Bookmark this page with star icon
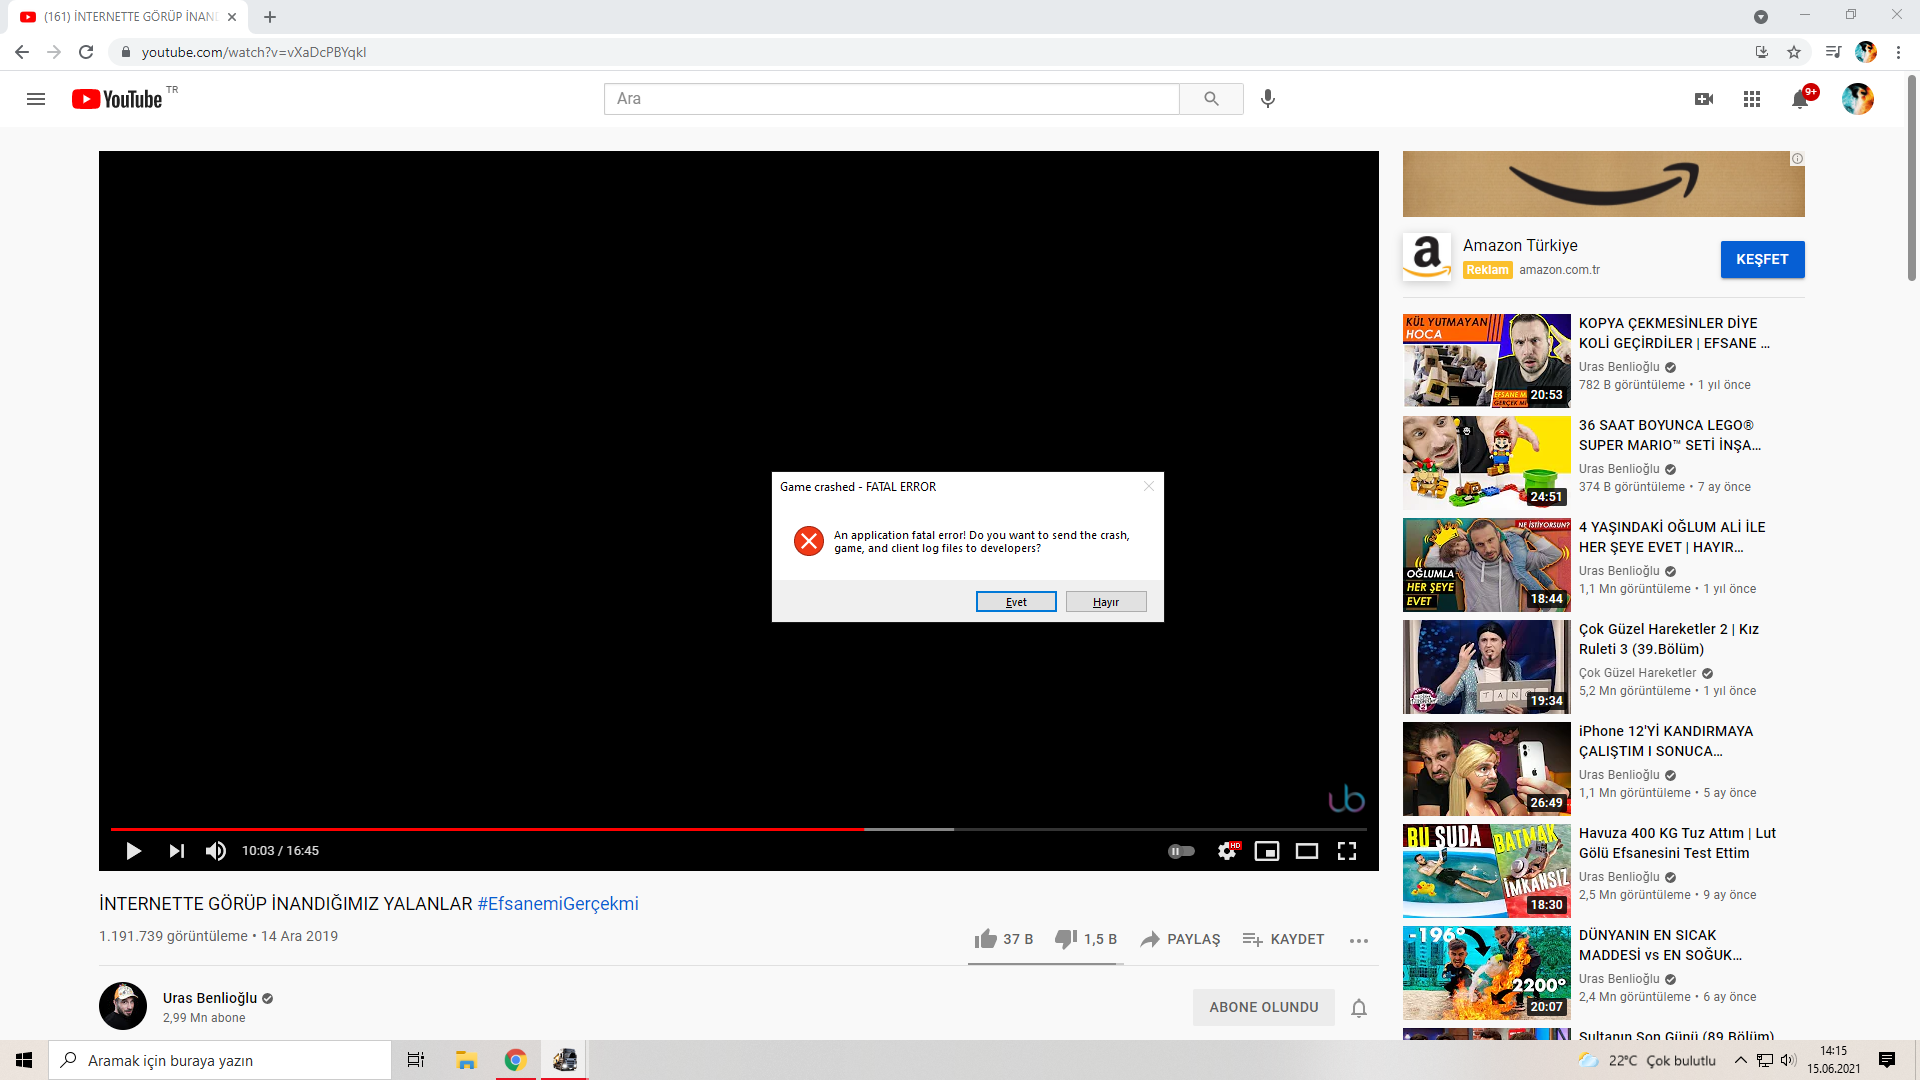 click(x=1794, y=52)
